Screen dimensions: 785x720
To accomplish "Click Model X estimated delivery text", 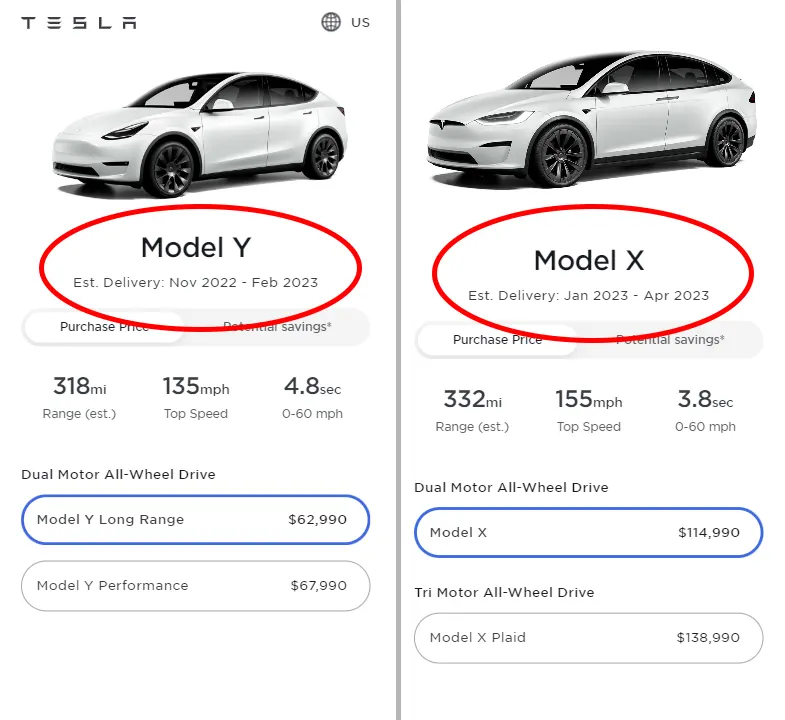I will coord(588,296).
